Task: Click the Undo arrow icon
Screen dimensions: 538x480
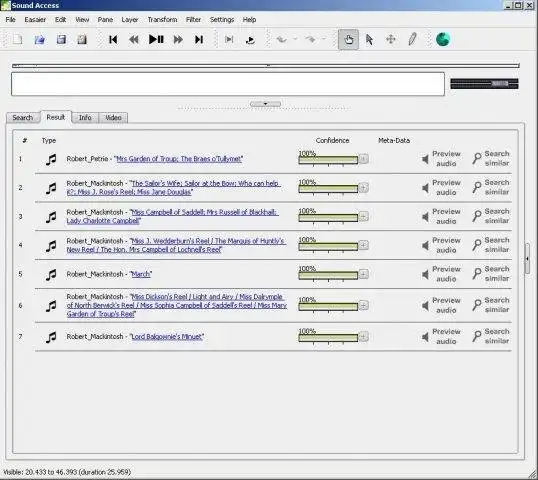Action: pyautogui.click(x=282, y=39)
